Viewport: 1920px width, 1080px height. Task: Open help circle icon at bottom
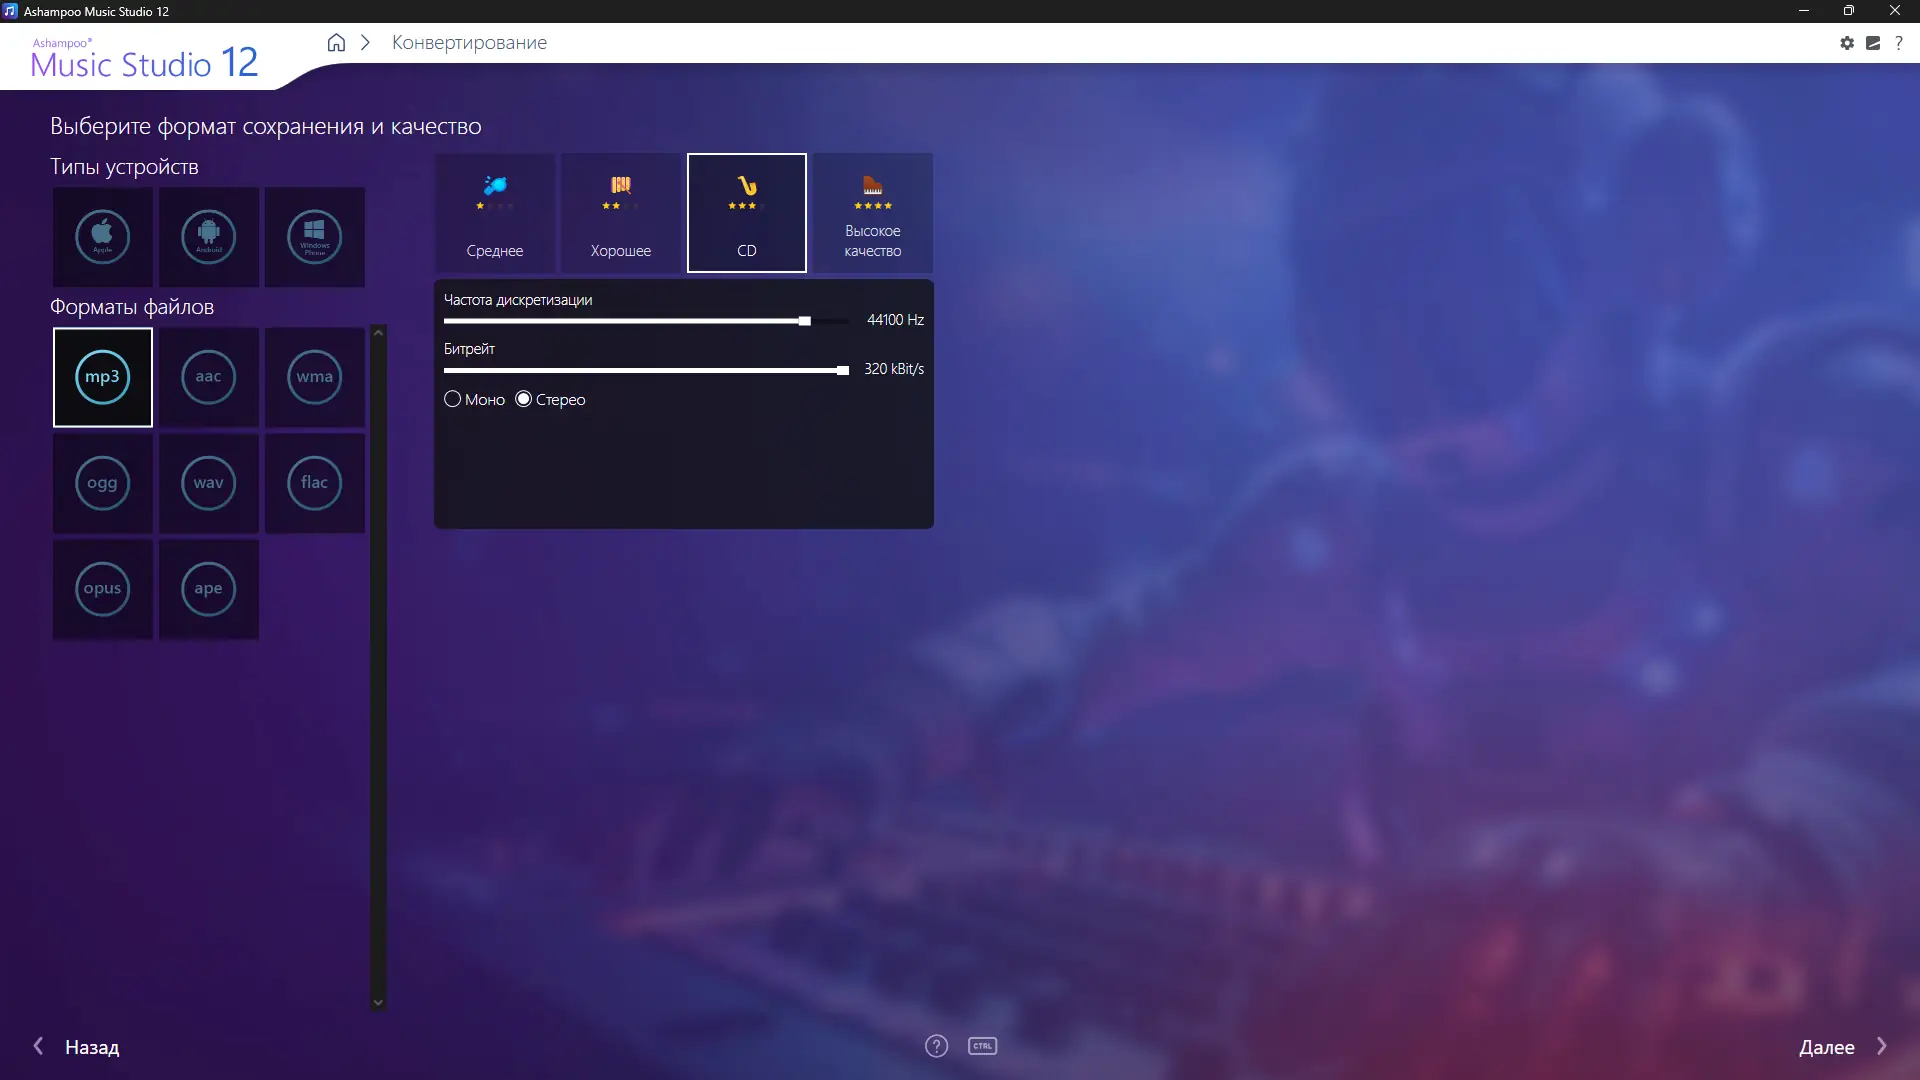coord(936,1046)
